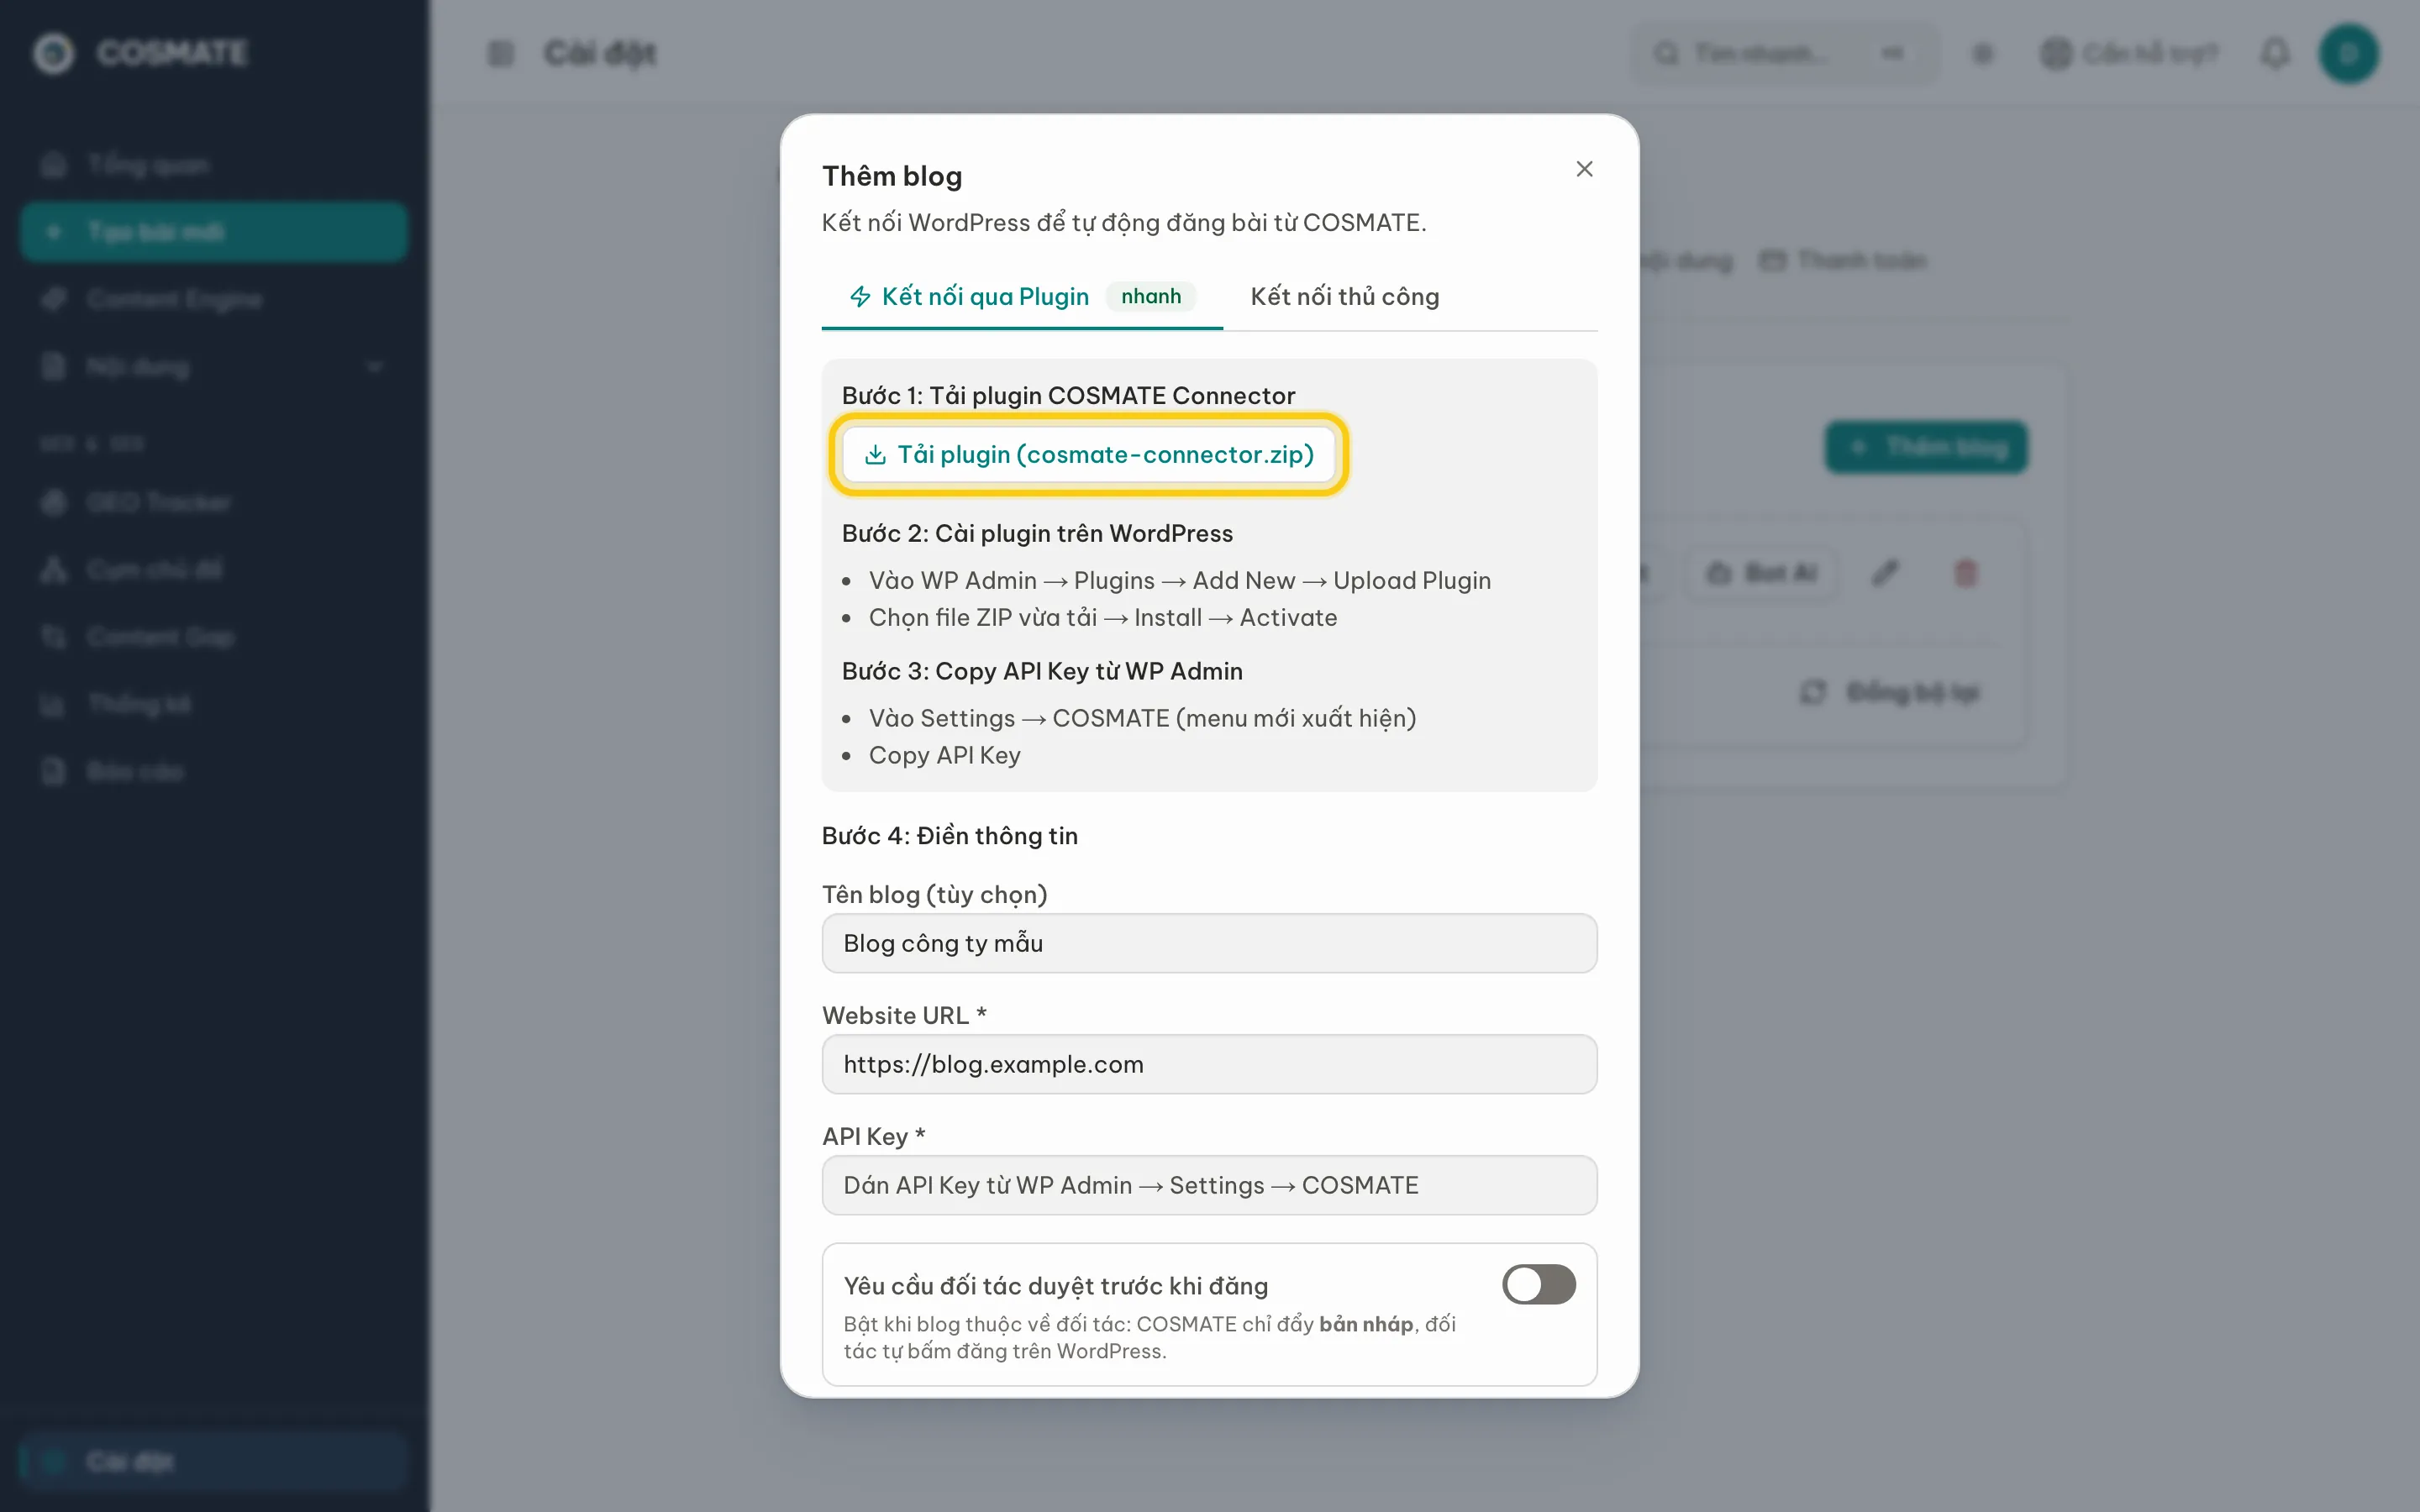This screenshot has height=1512, width=2420.
Task: Focus the Tên blog input field
Action: pos(1209,943)
